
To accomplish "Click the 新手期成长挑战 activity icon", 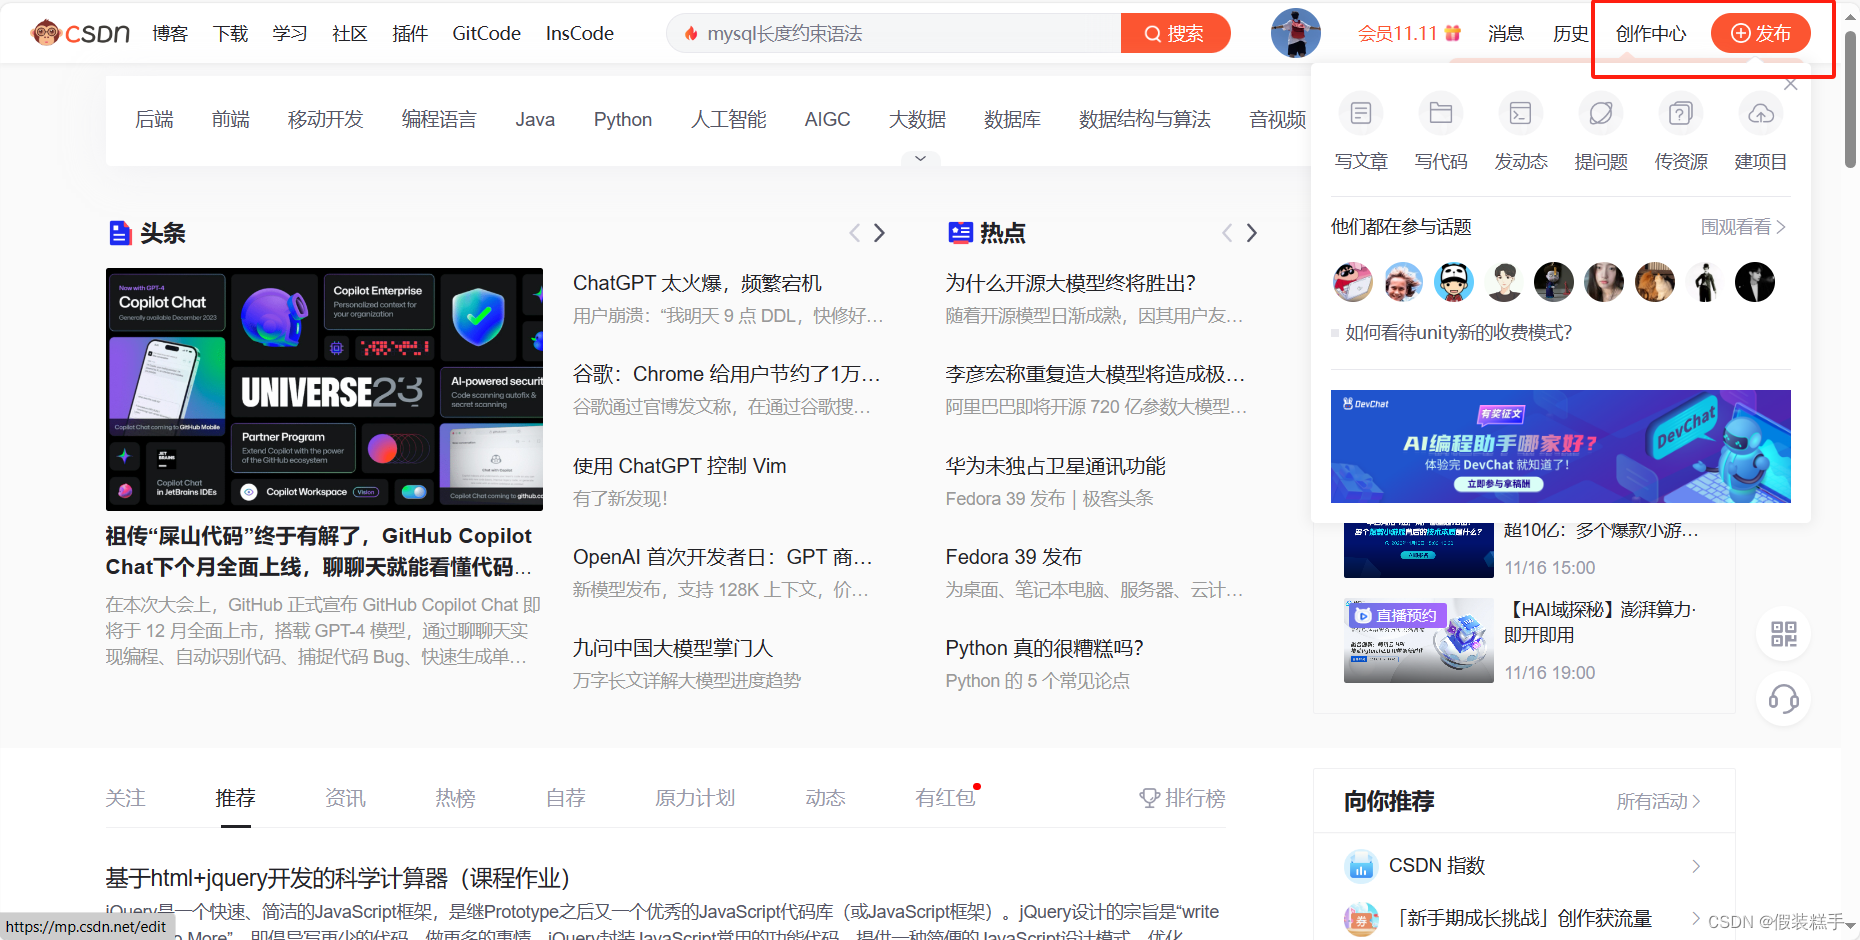I will click(x=1361, y=918).
